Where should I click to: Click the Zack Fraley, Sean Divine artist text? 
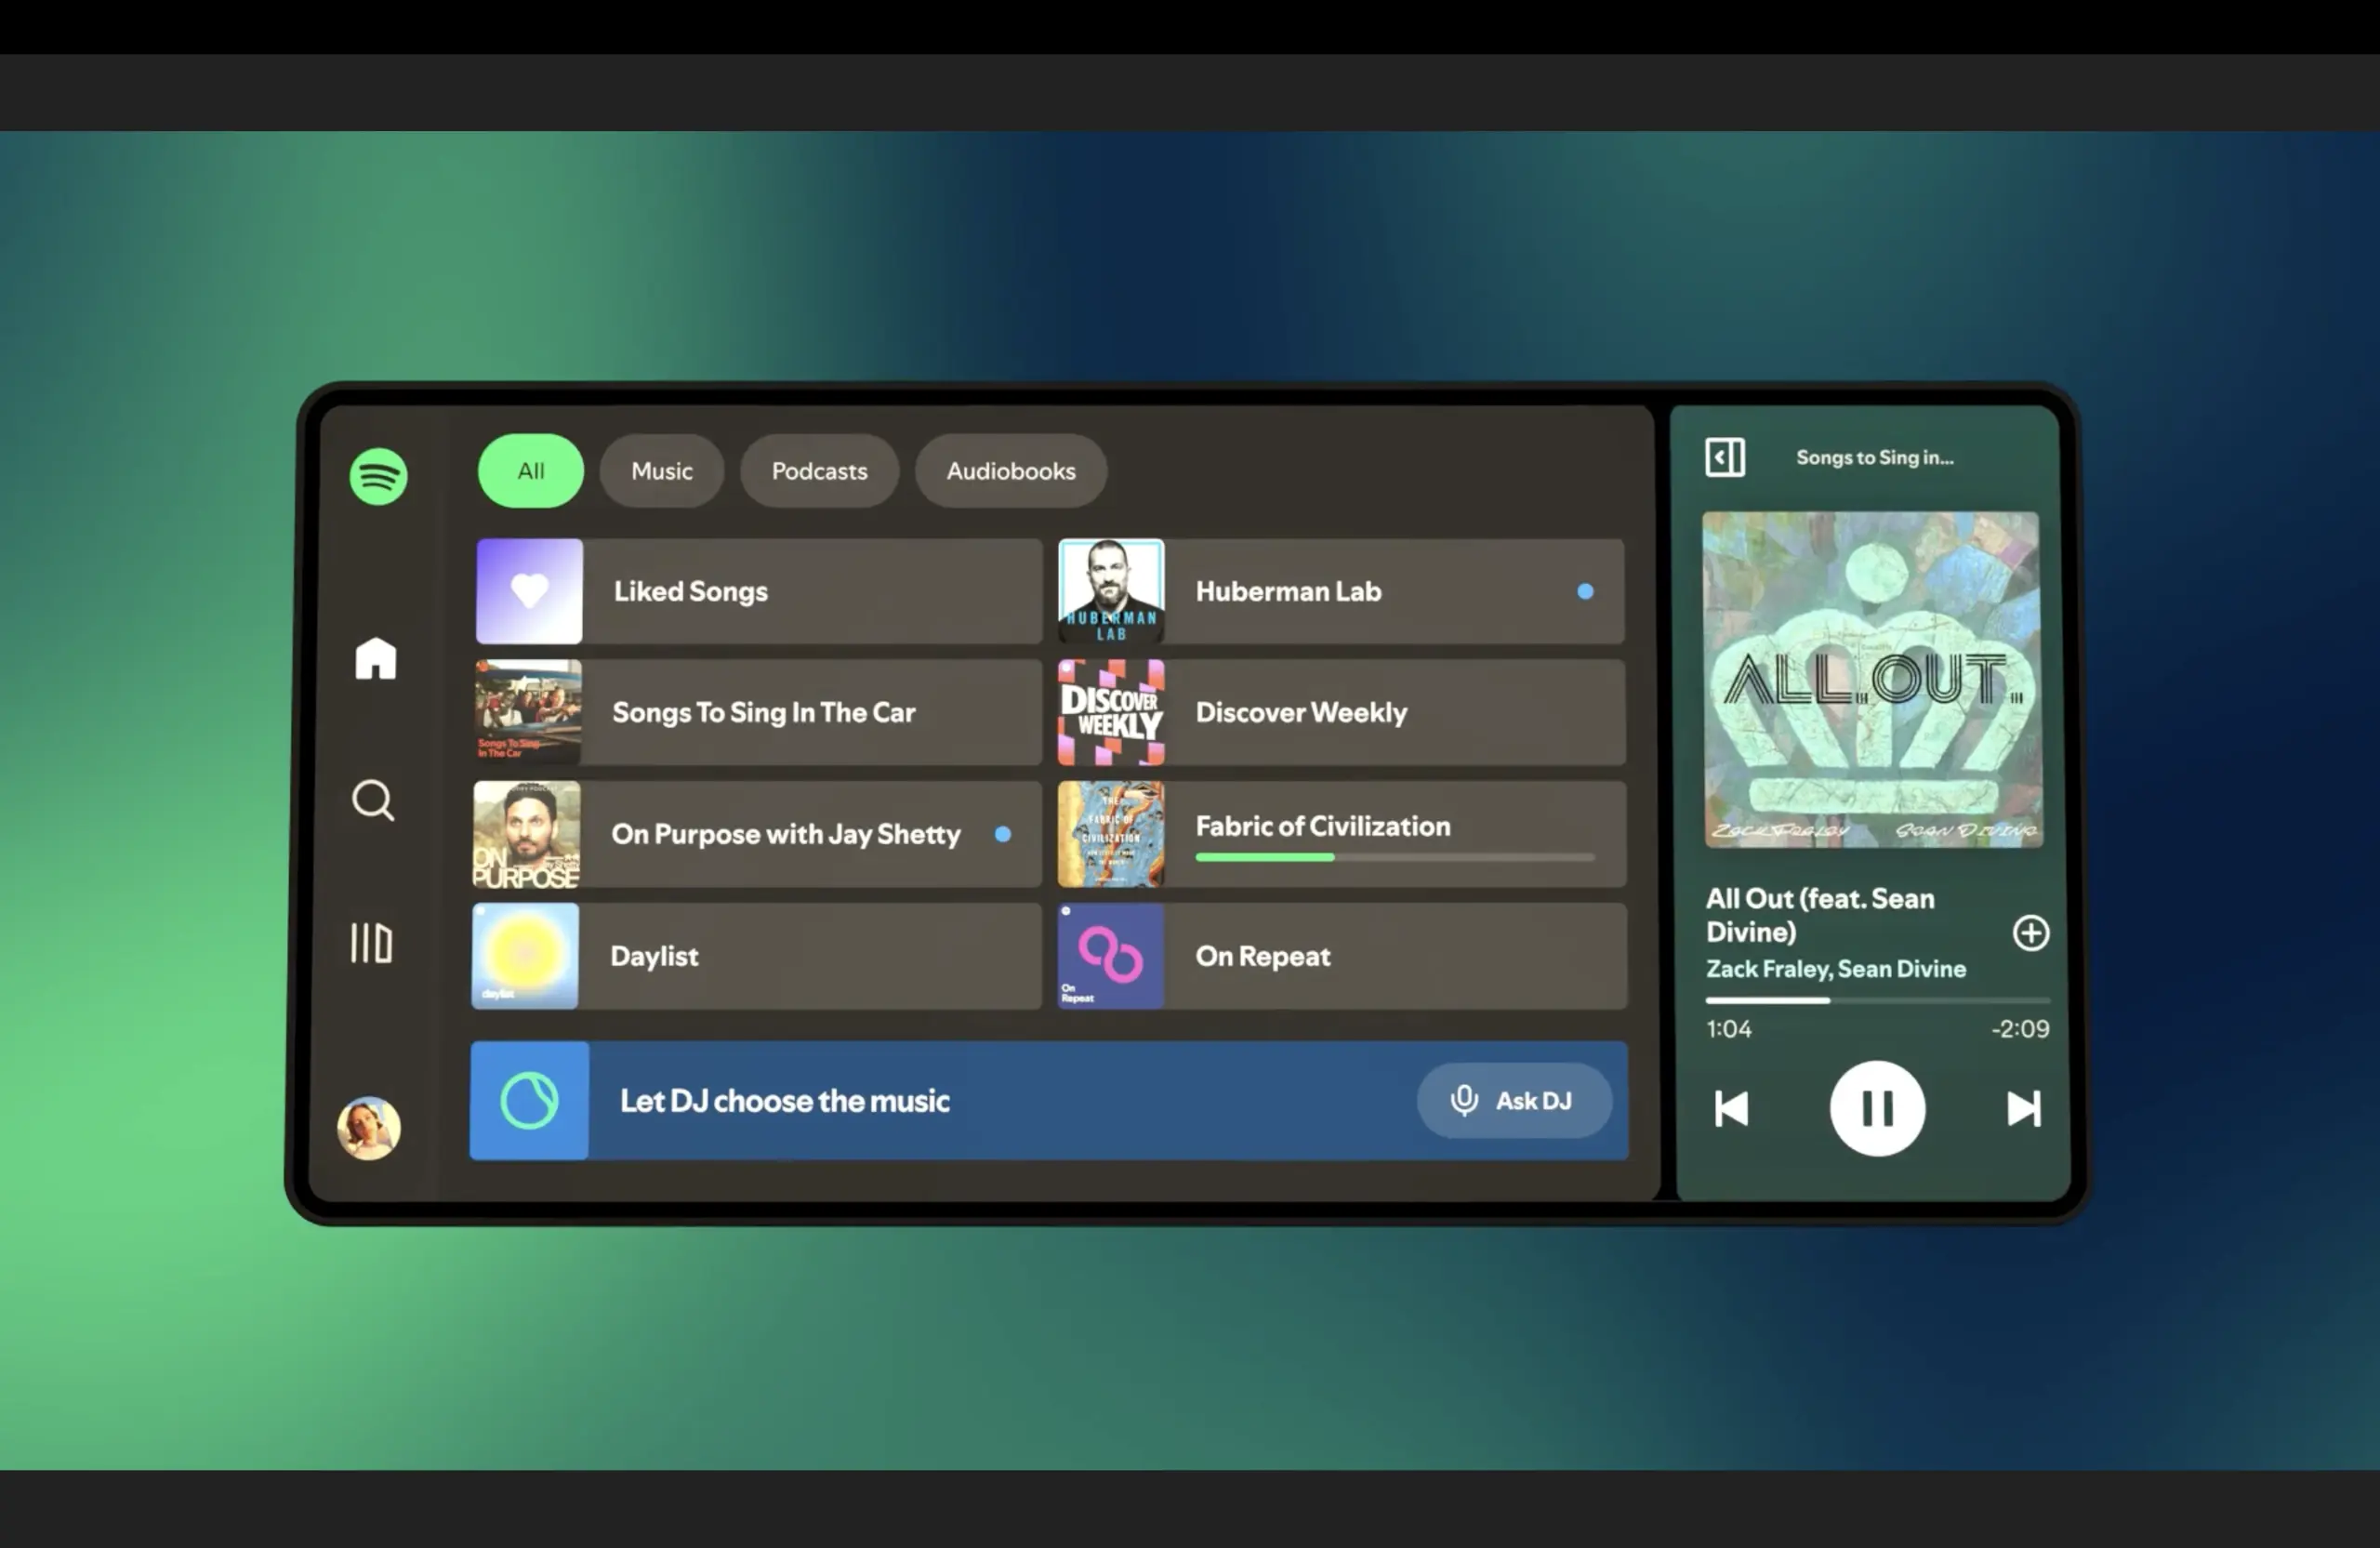coord(1836,969)
